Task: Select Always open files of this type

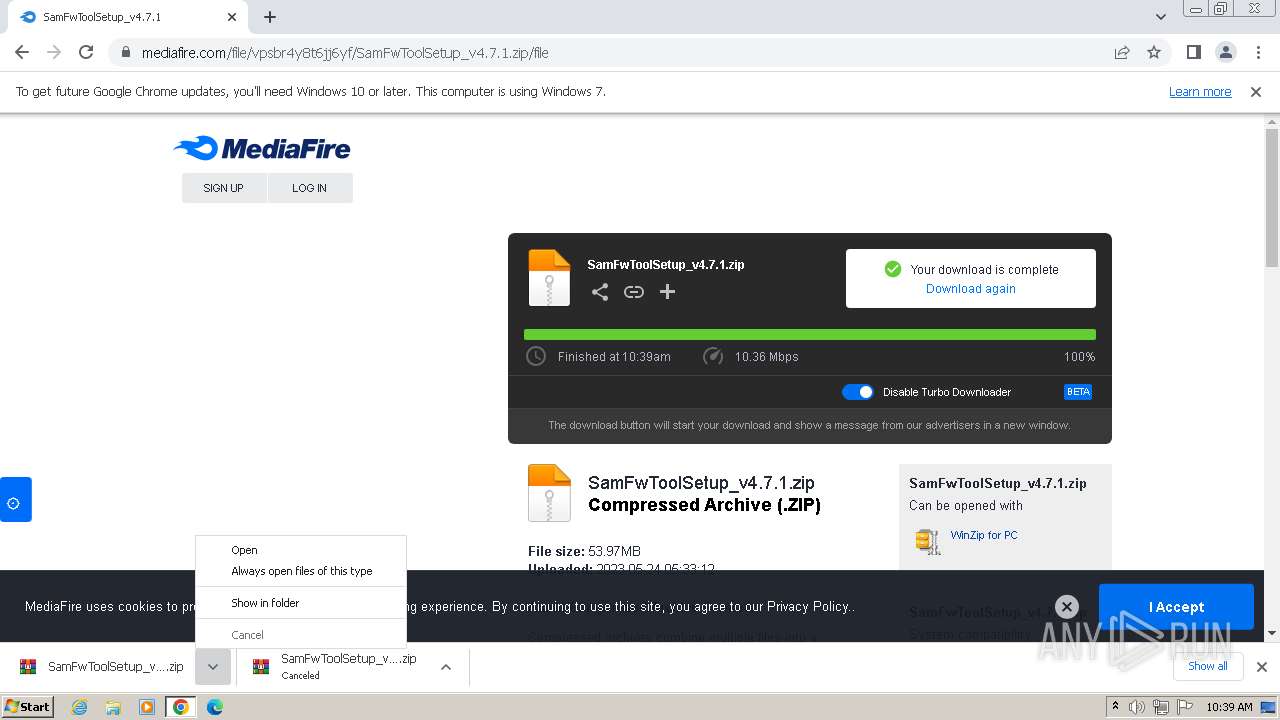Action: [301, 571]
